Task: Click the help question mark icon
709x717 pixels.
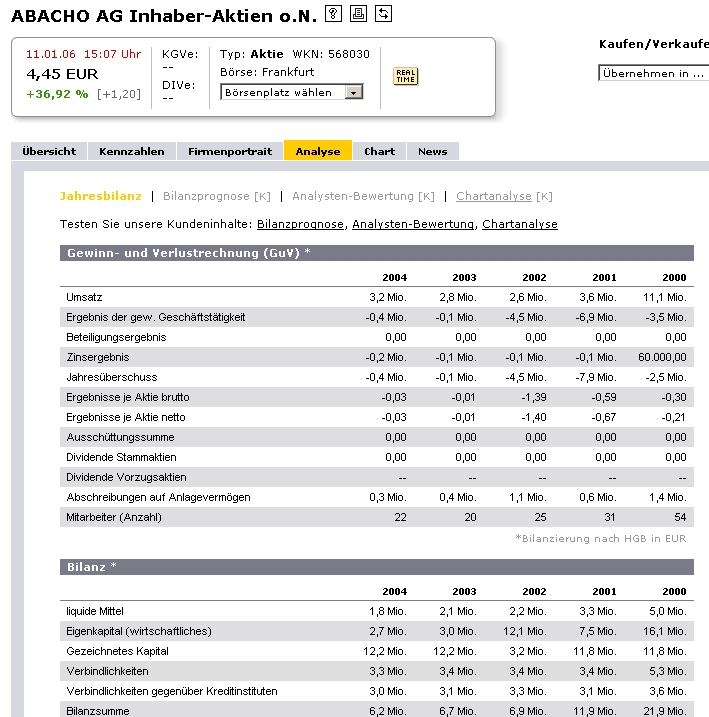Action: 334,13
